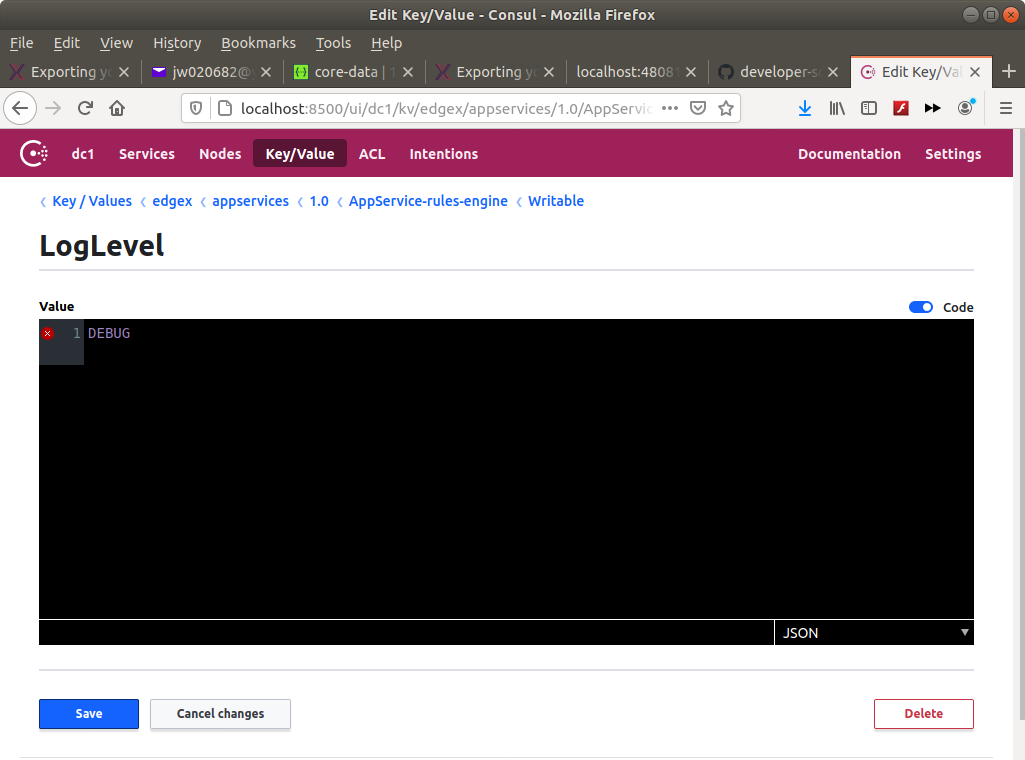Open the Bookmarks menu
1025x760 pixels.
coord(258,43)
